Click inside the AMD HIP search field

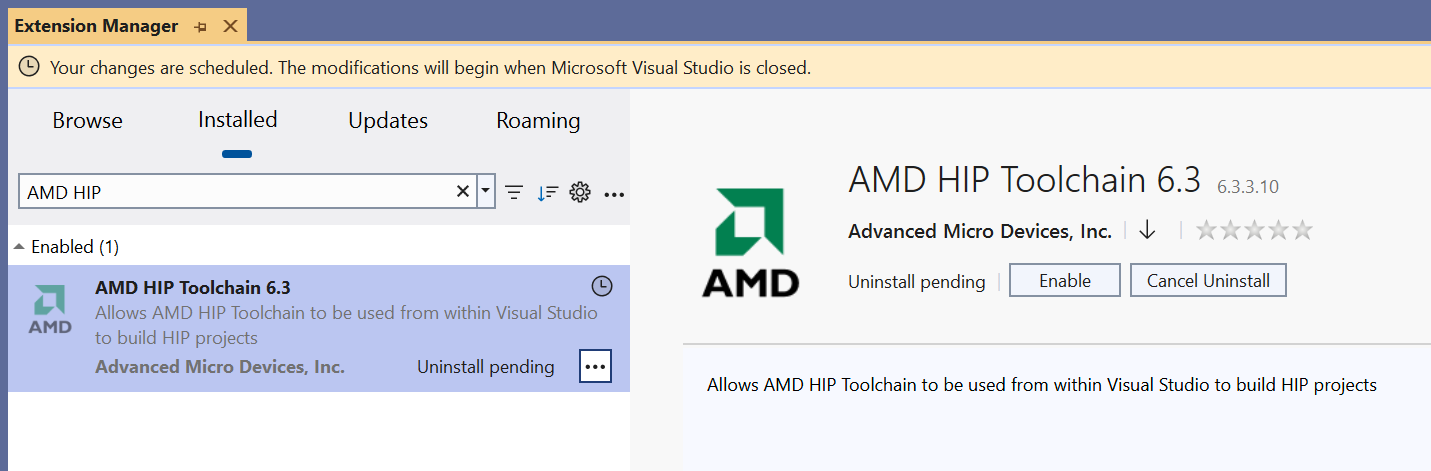pos(235,192)
